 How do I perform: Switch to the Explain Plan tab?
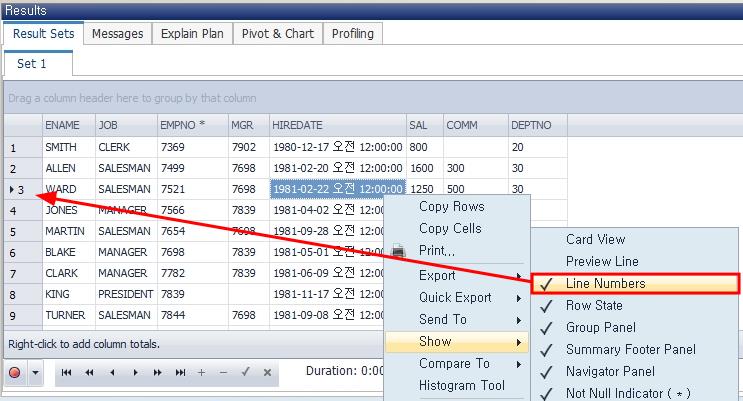tap(192, 34)
